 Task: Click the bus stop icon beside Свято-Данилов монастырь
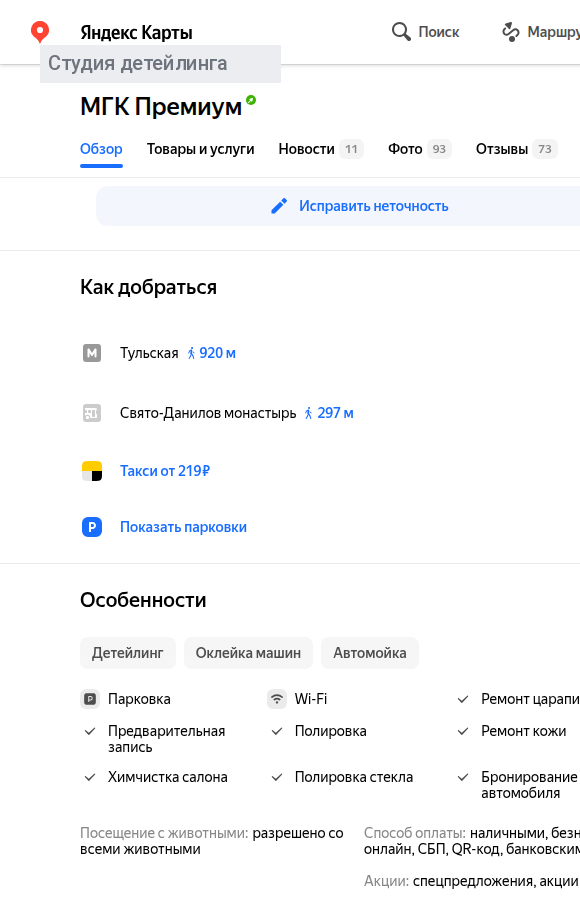(92, 413)
